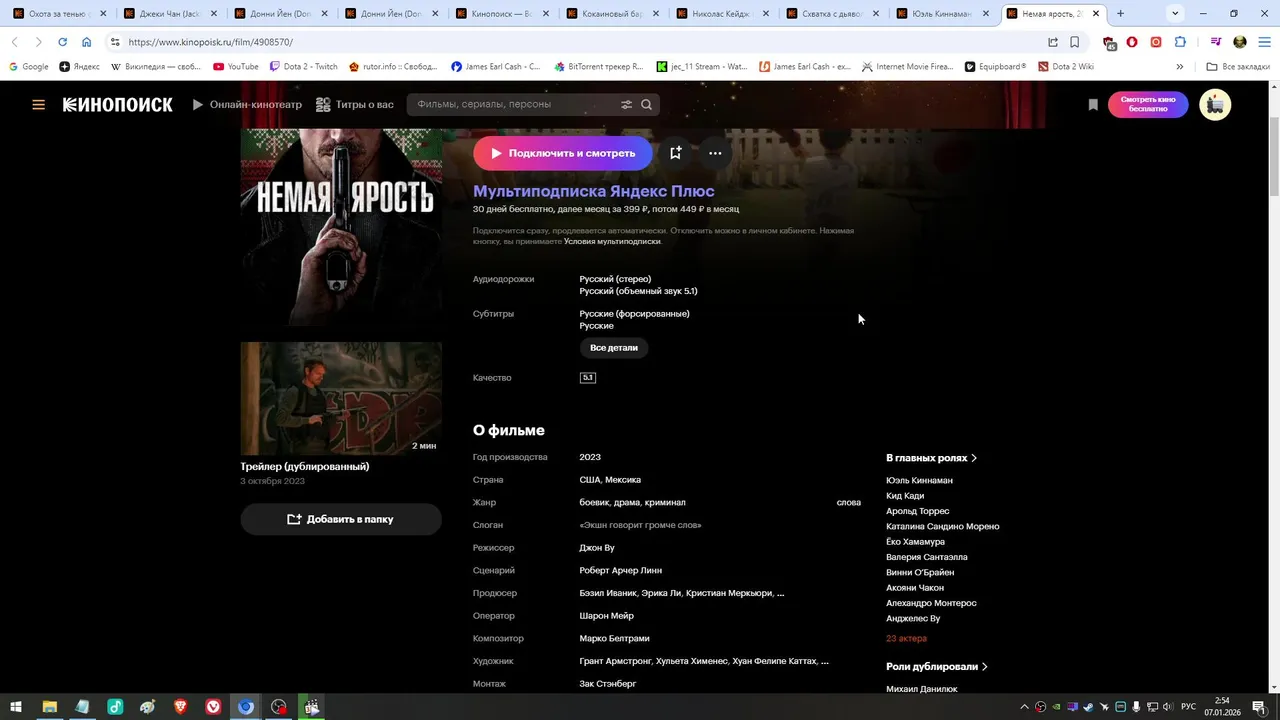Open composer 'Марко Белтрами' link

coord(615,638)
